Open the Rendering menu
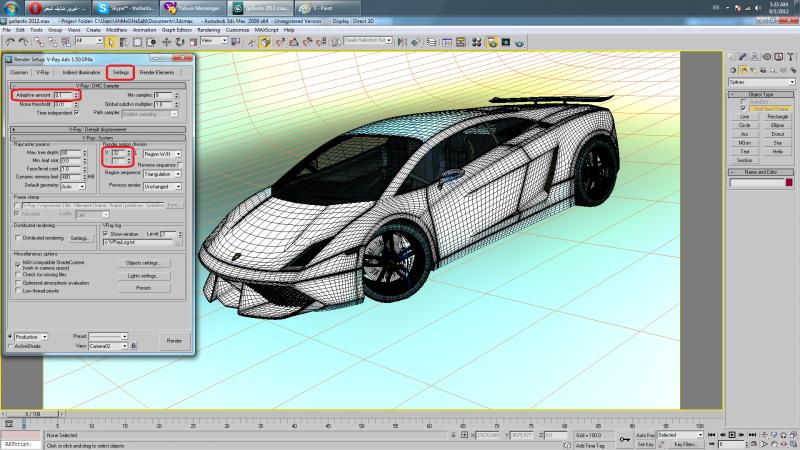The image size is (800, 450). (x=208, y=30)
